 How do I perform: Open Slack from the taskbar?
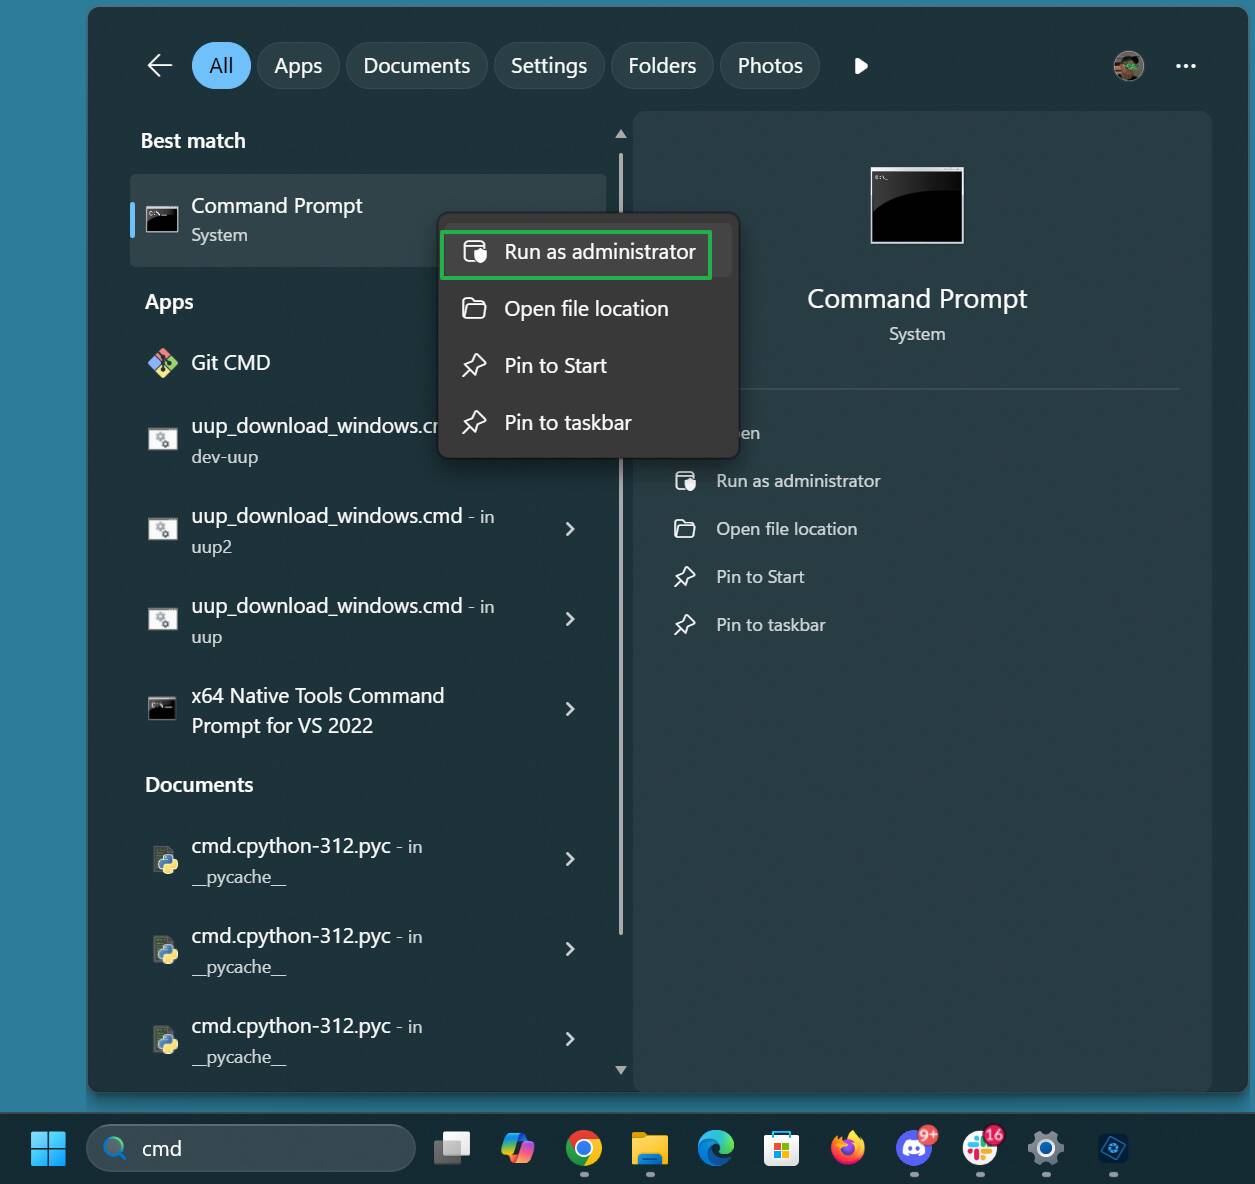pyautogui.click(x=980, y=1148)
